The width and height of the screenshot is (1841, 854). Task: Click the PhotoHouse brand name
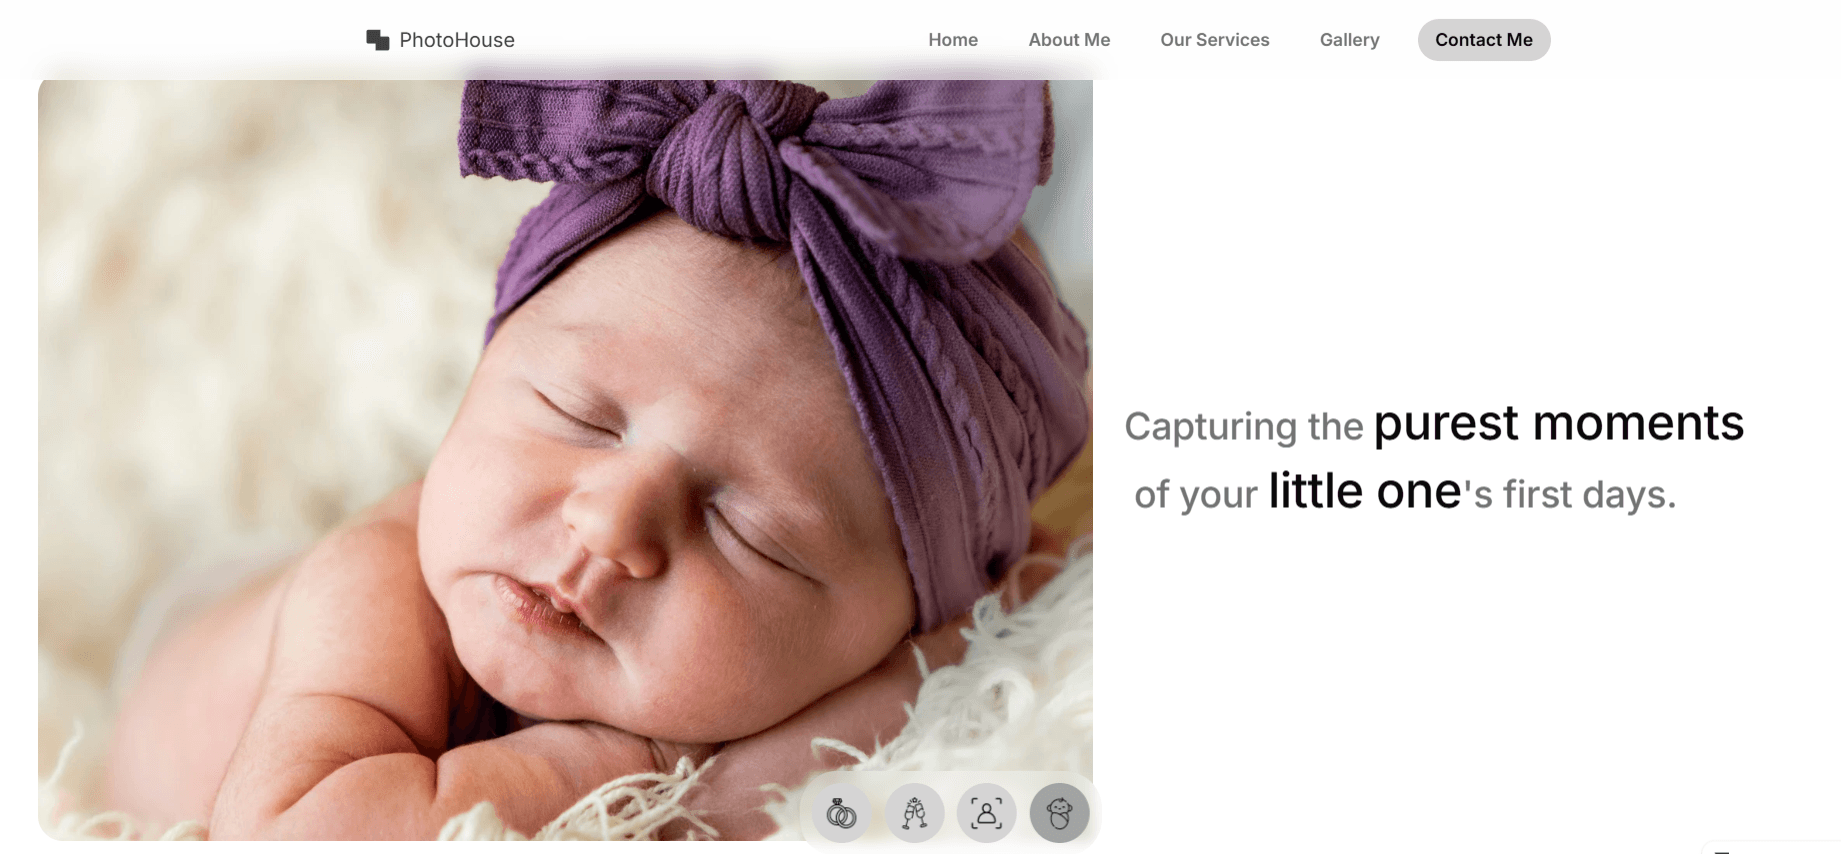457,40
